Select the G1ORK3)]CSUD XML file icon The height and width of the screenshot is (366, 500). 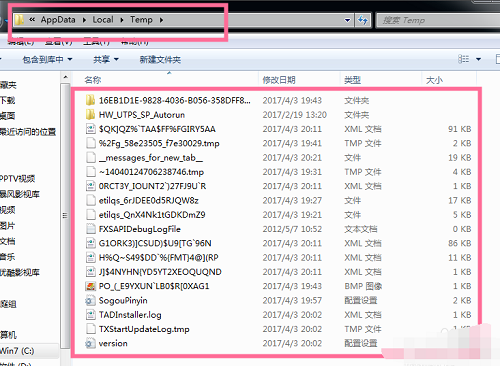pyautogui.click(x=90, y=243)
